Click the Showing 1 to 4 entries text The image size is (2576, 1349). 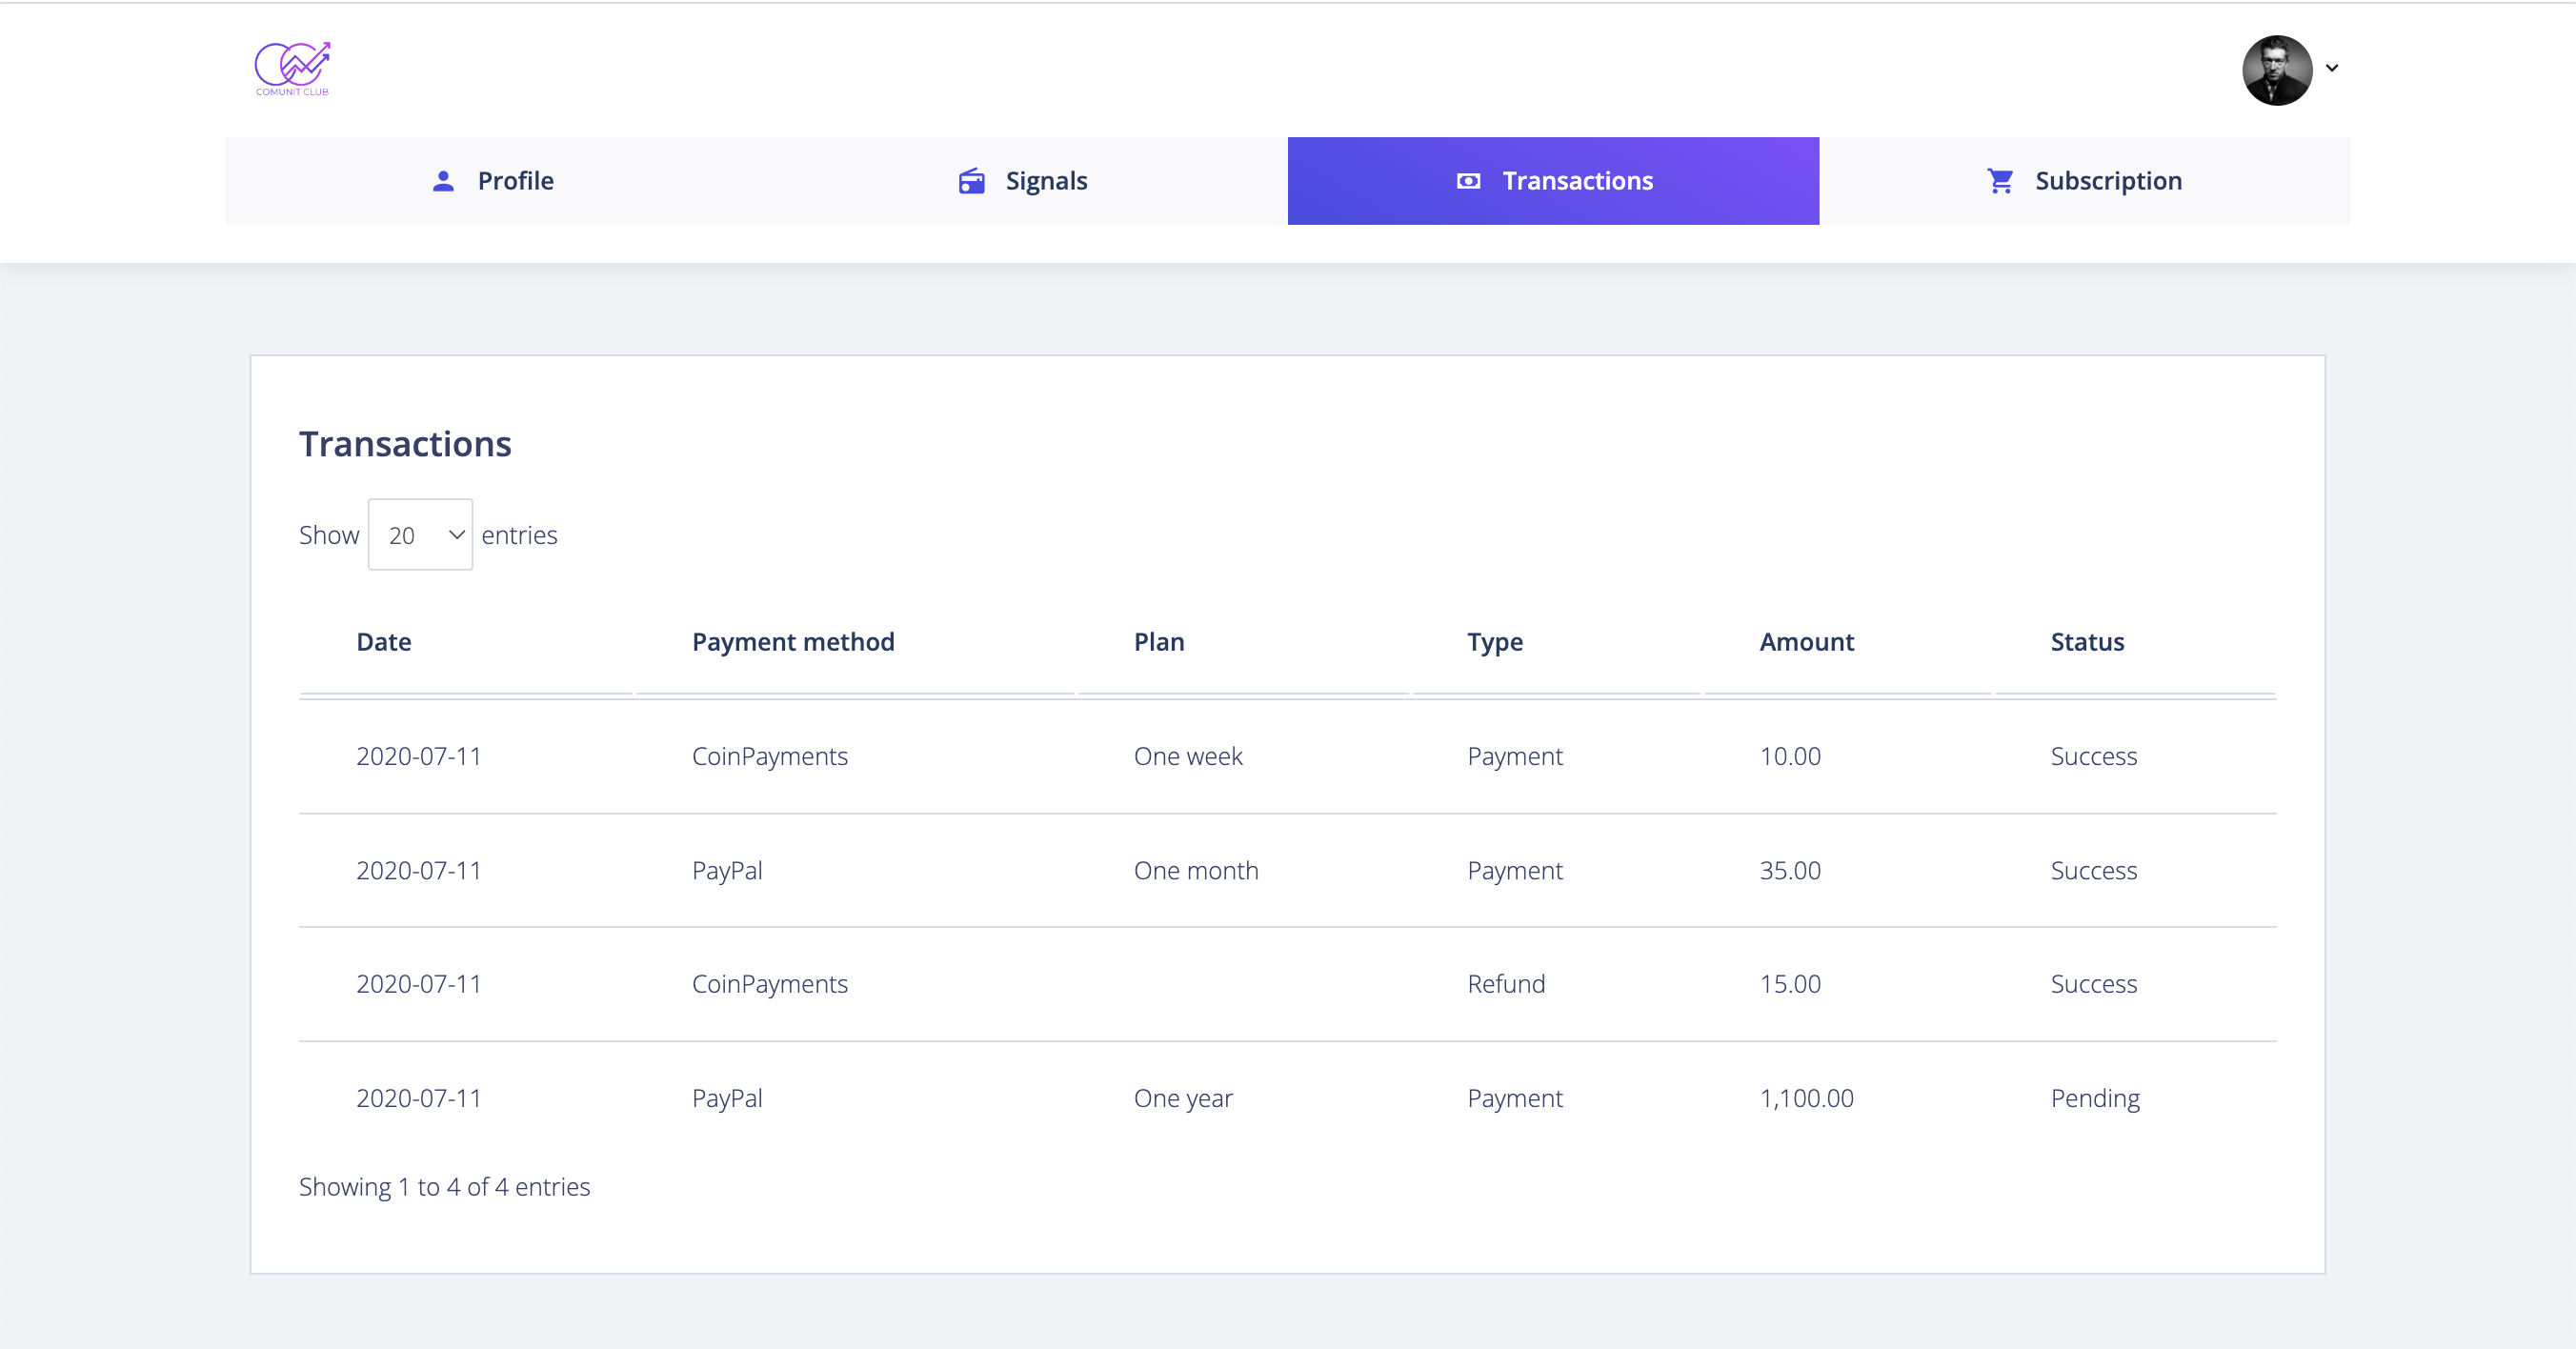[444, 1187]
